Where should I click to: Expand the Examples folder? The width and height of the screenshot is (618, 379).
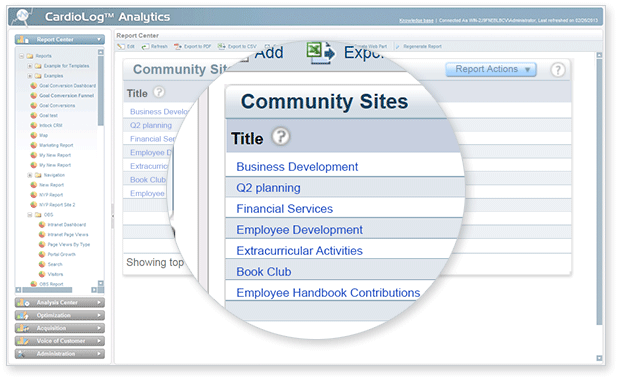30,76
